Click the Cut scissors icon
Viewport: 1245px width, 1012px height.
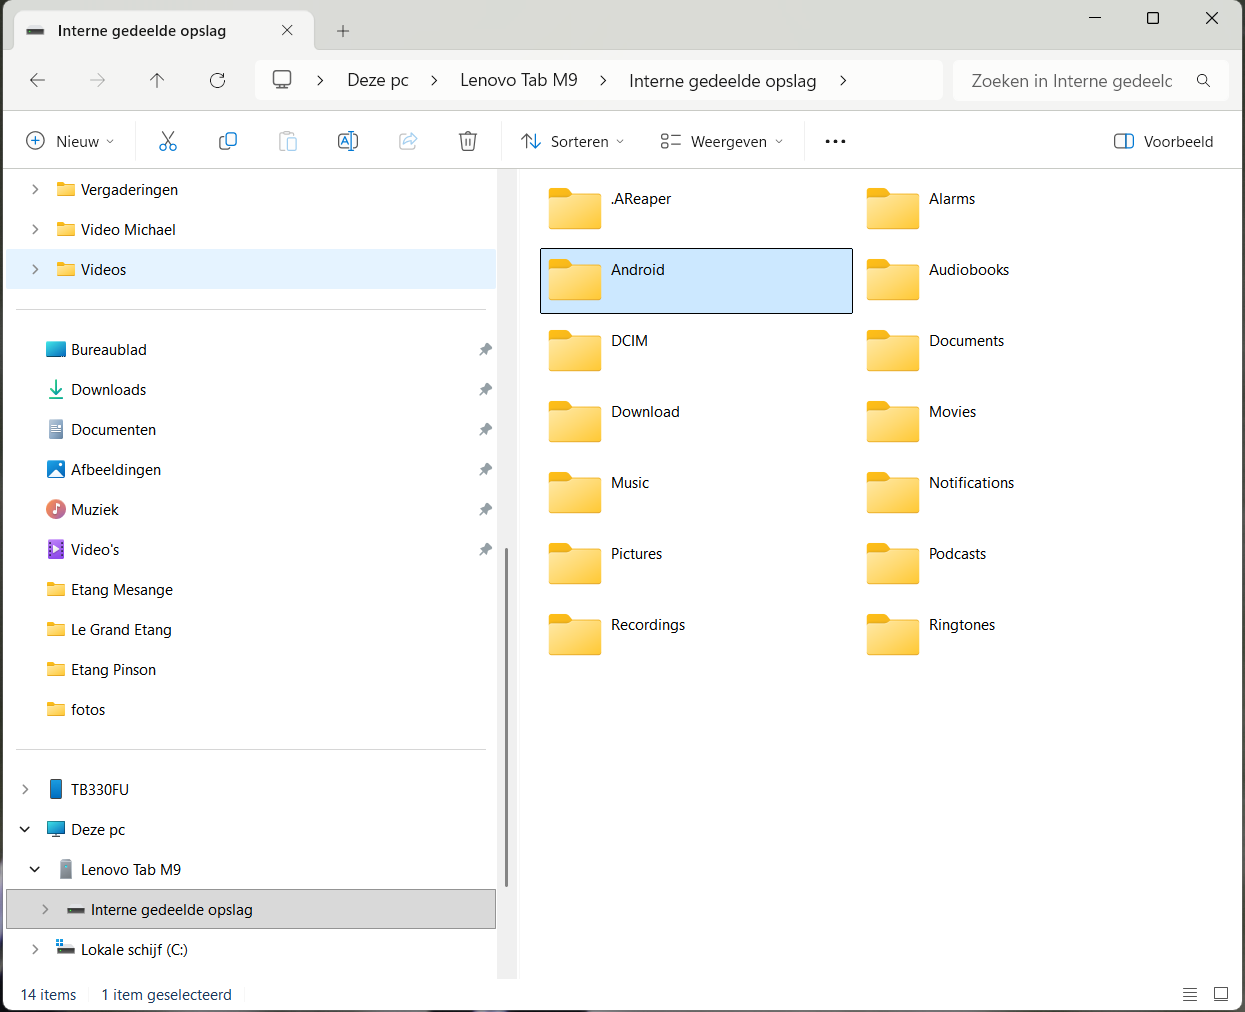[x=168, y=141]
